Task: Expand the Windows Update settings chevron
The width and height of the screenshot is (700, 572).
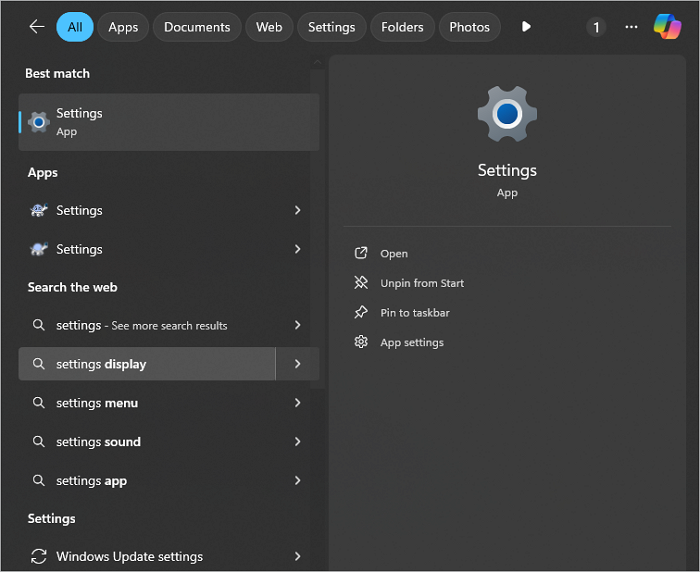Action: (297, 556)
